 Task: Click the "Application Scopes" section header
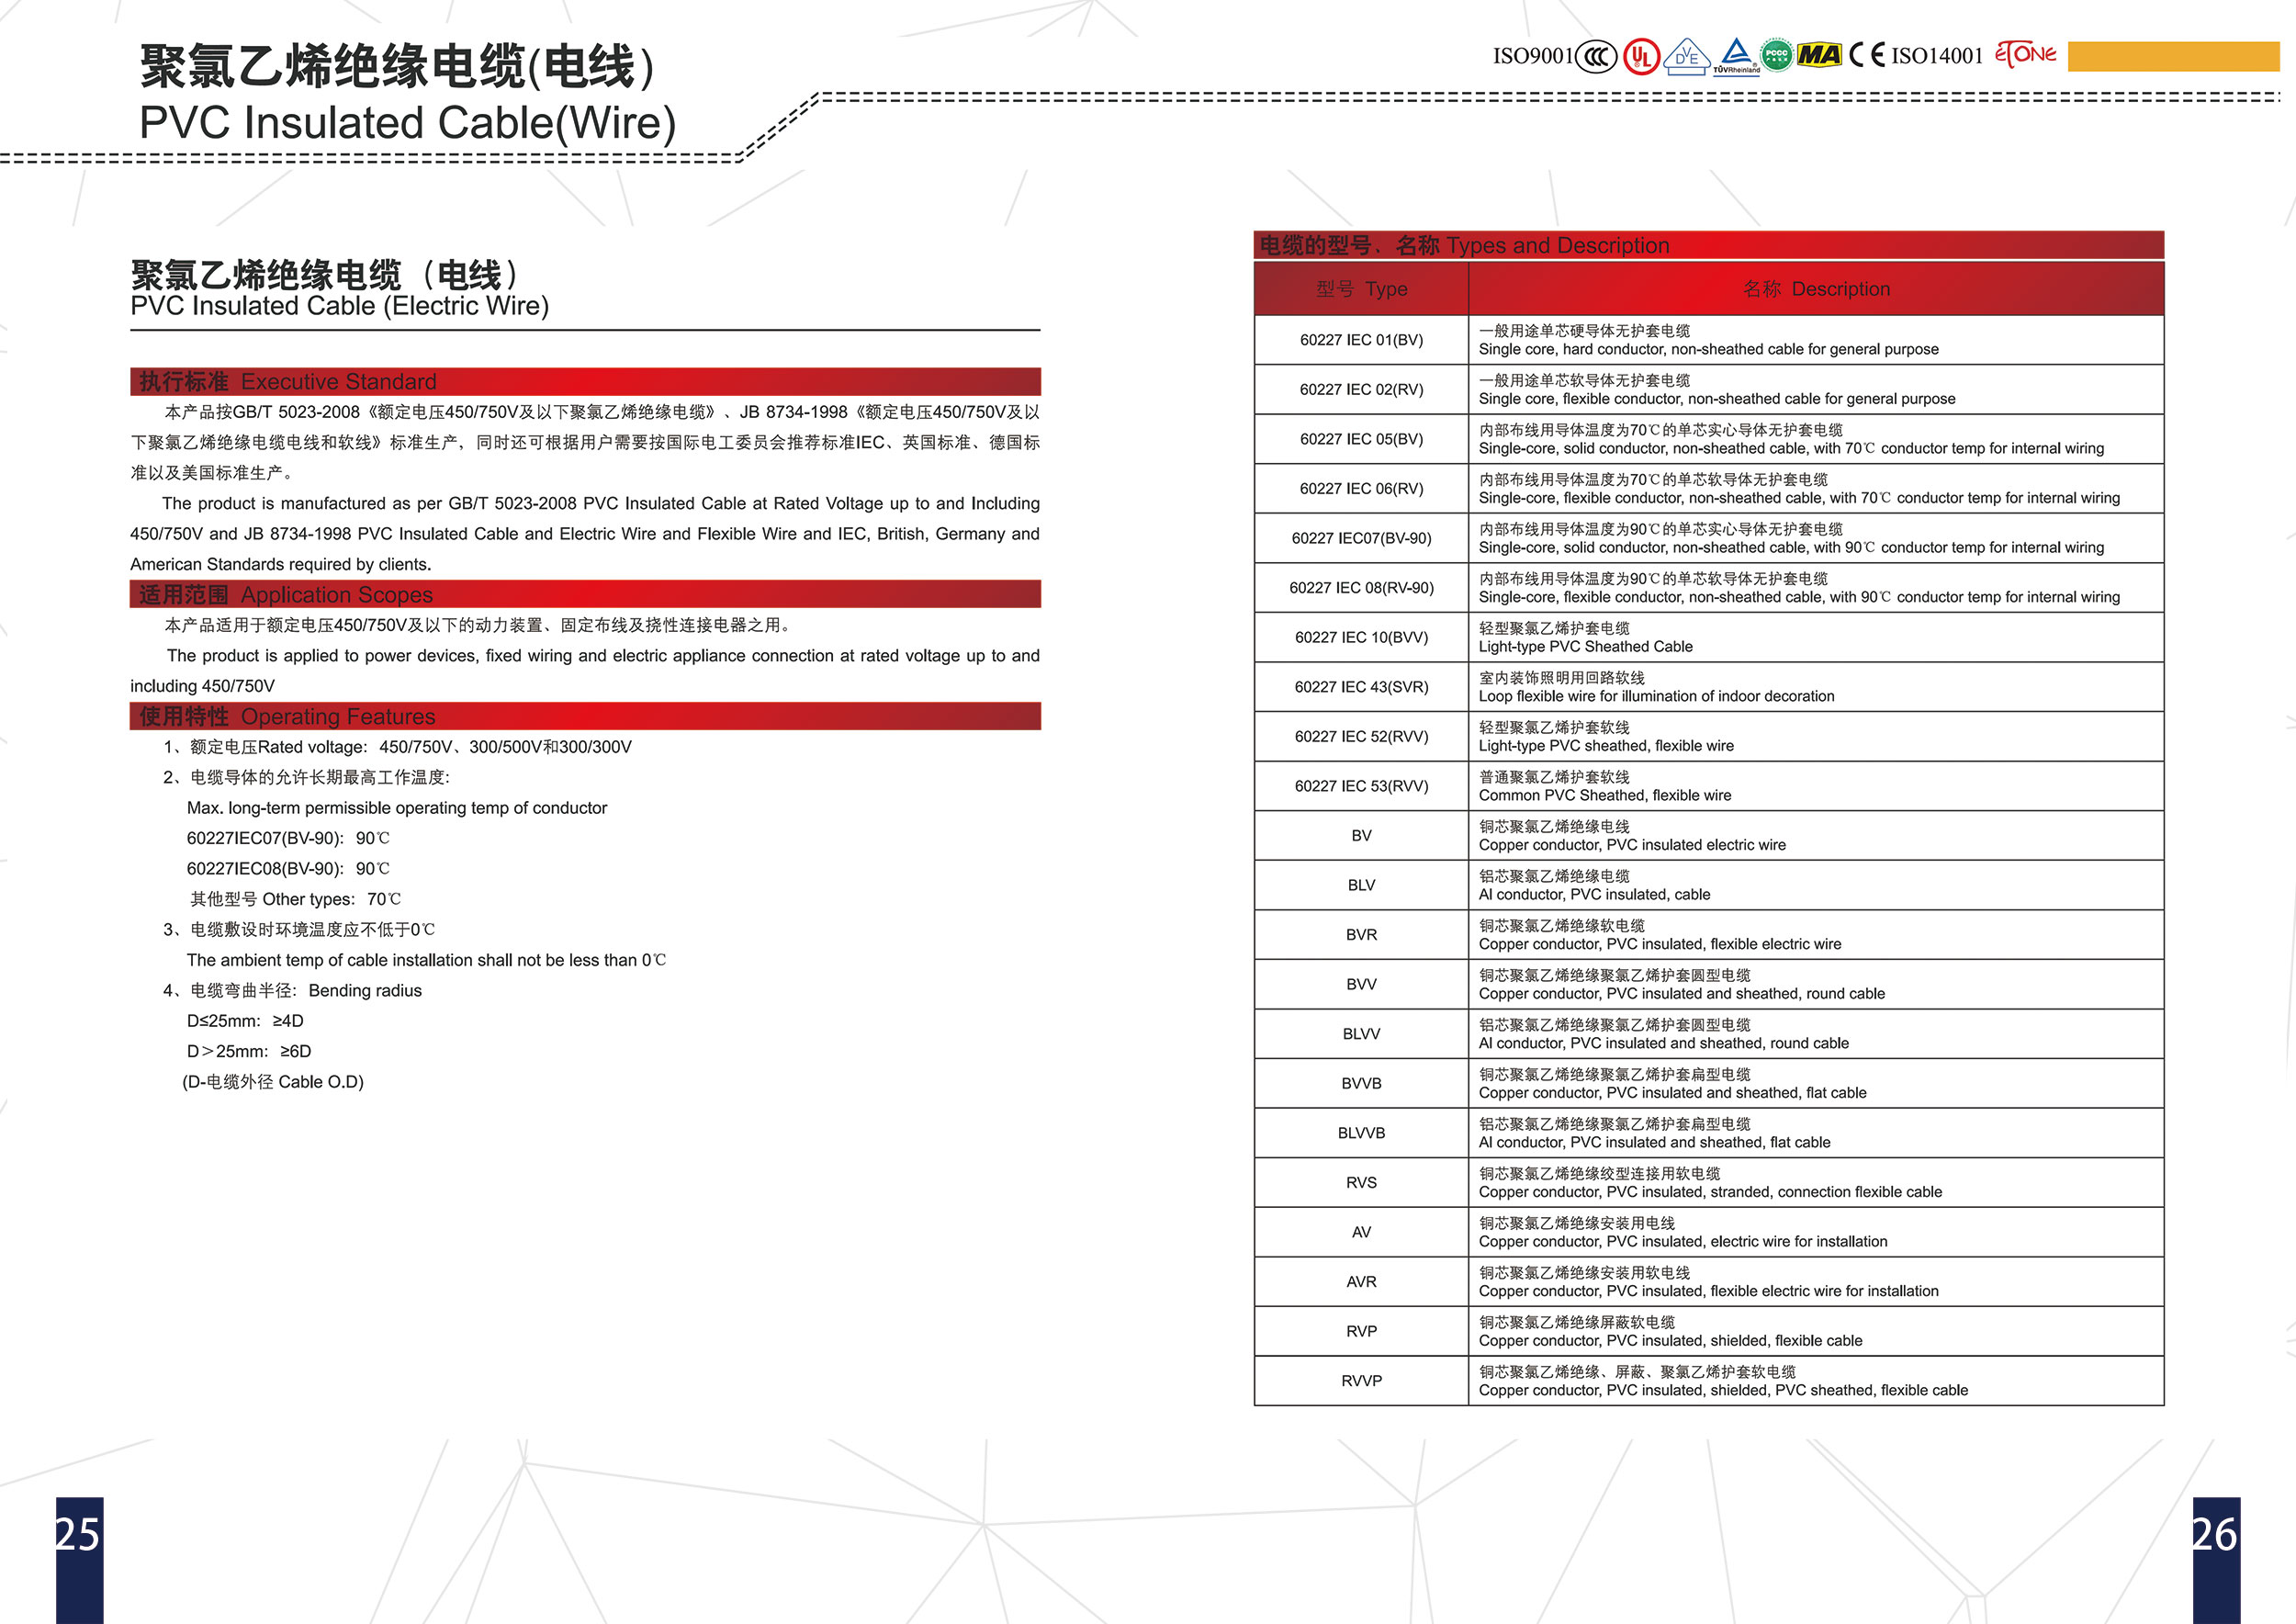click(585, 595)
